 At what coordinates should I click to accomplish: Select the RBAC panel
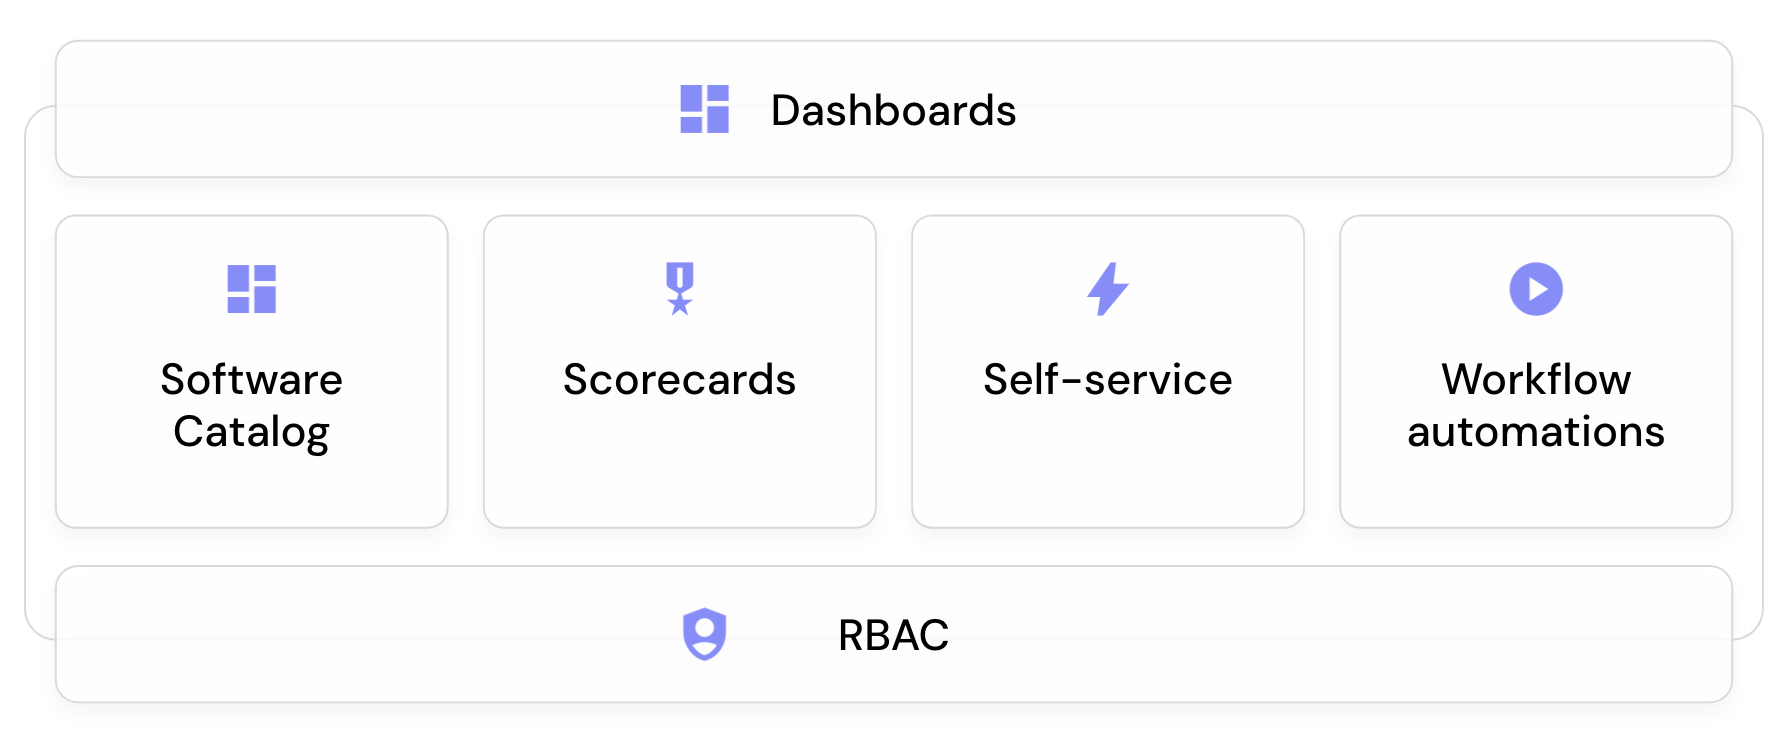coord(894,634)
